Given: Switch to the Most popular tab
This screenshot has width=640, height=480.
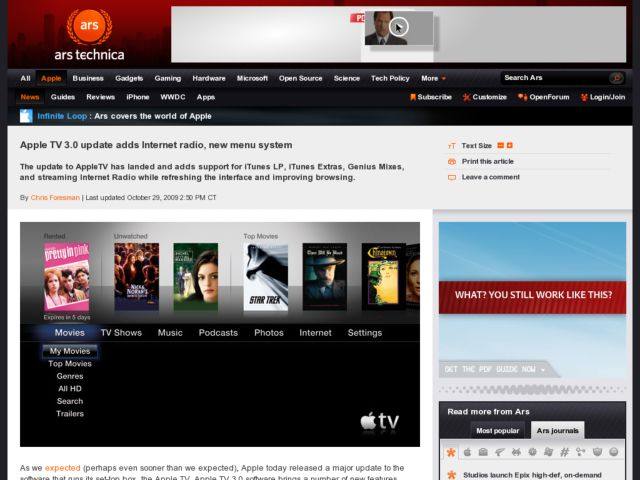Looking at the screenshot, I should [497, 431].
